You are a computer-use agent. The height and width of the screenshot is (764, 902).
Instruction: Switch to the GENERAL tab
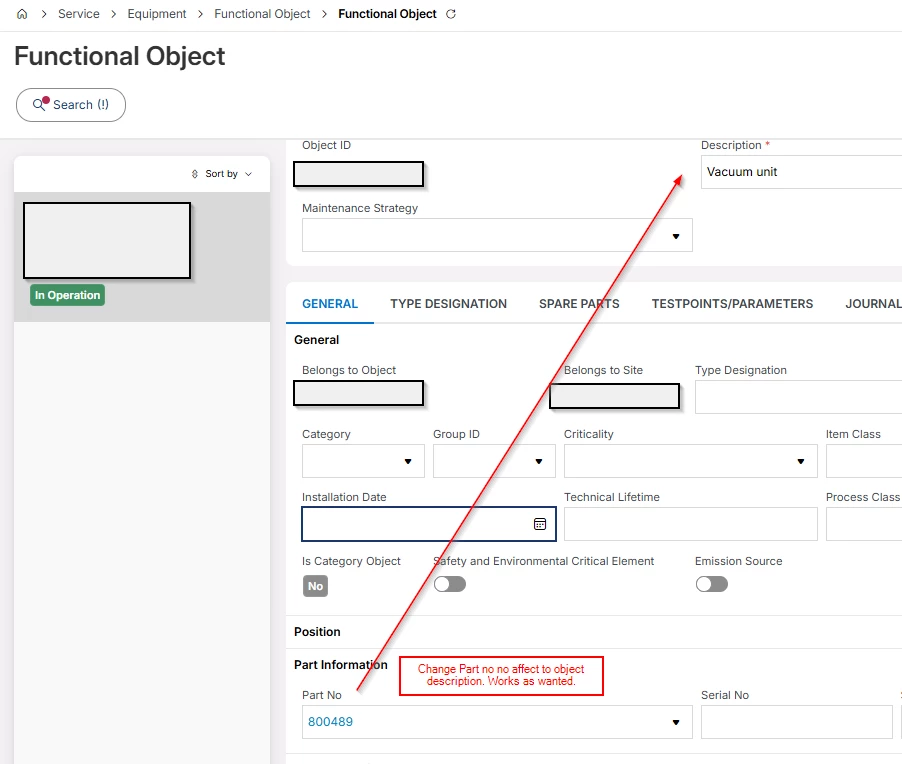[x=330, y=304]
